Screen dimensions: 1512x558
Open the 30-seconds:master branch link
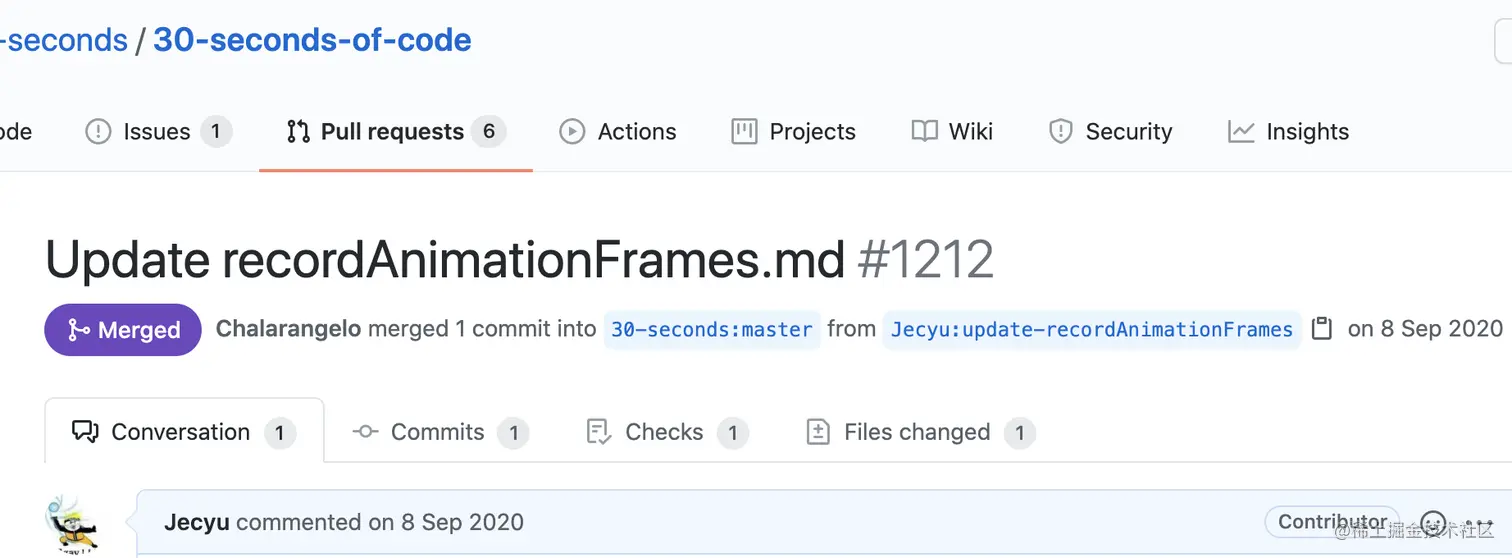click(712, 329)
